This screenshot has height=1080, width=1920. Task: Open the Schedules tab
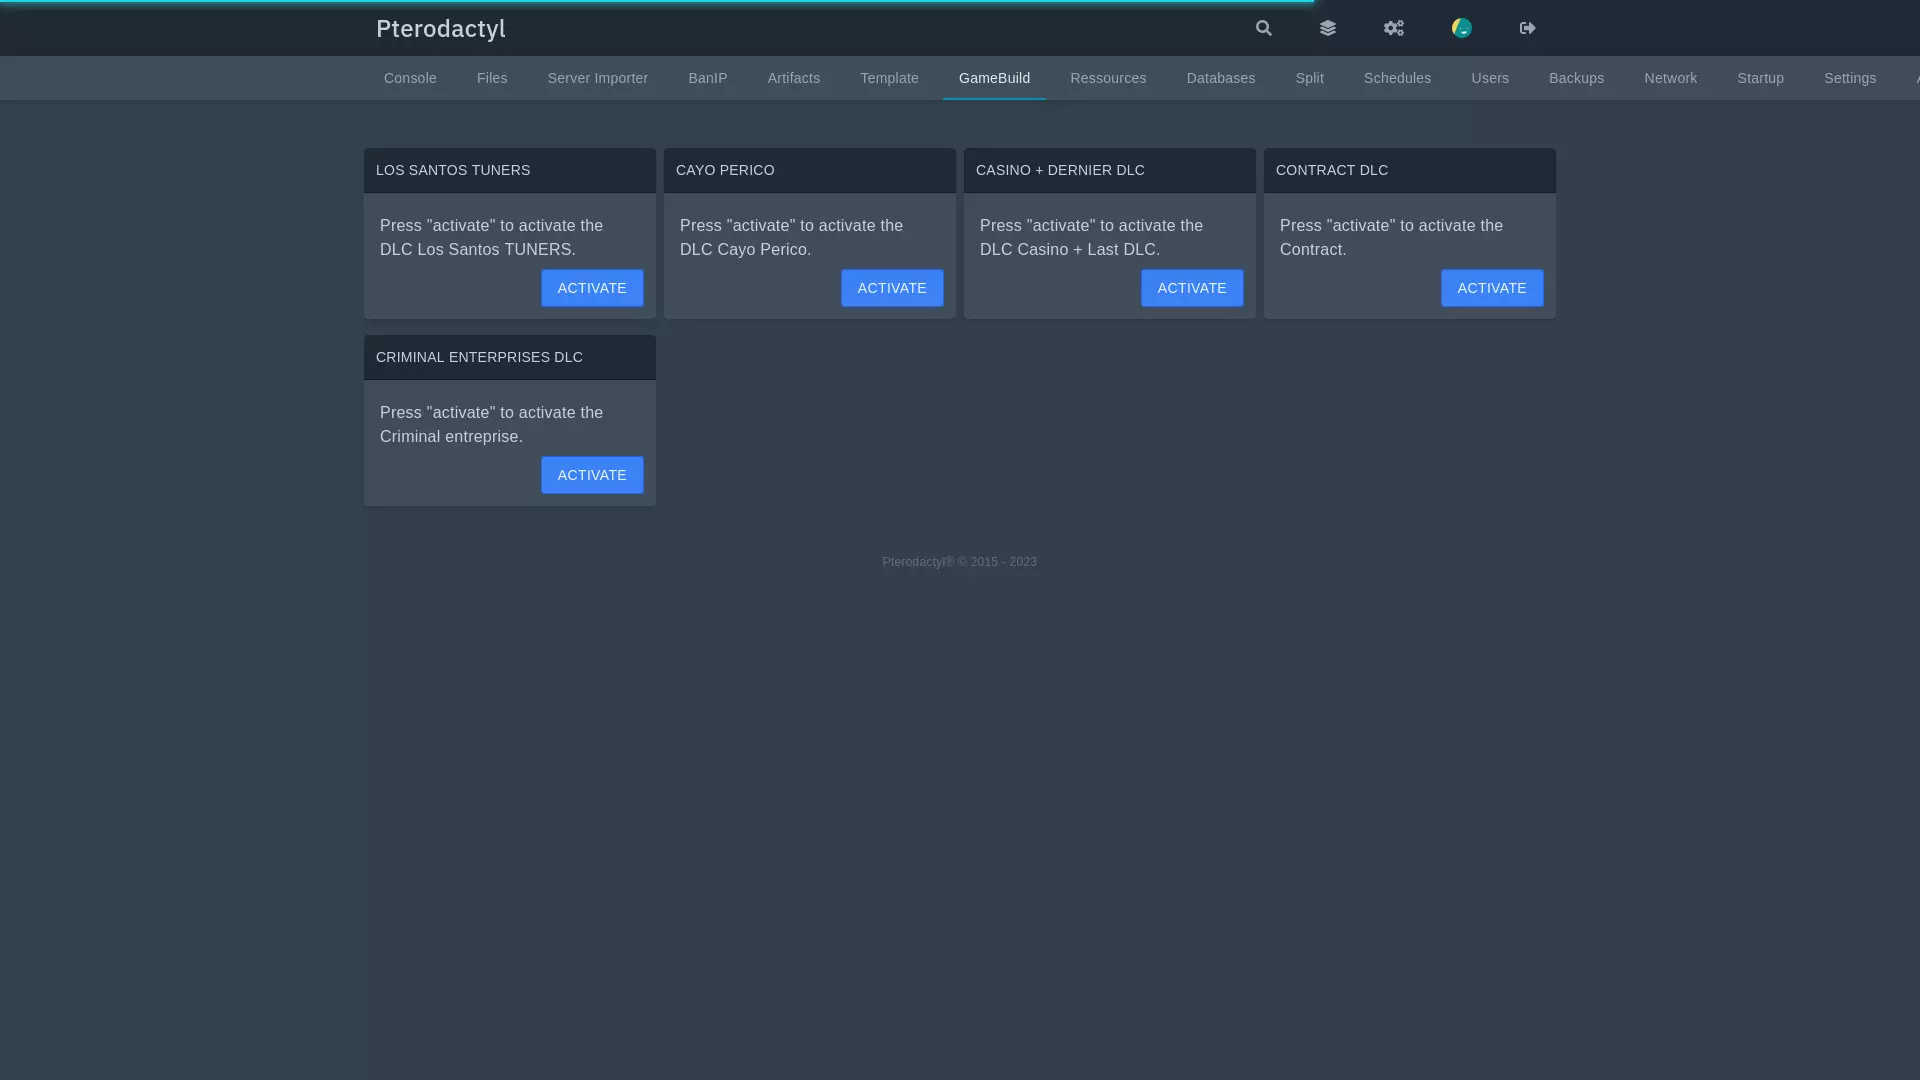[1398, 78]
